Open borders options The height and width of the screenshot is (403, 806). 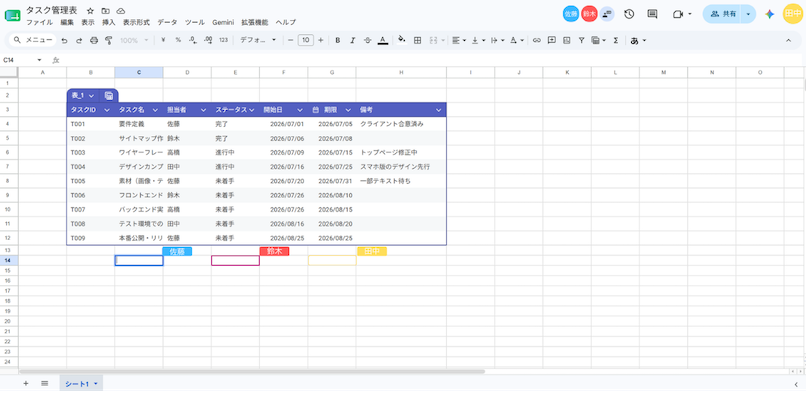tap(417, 40)
